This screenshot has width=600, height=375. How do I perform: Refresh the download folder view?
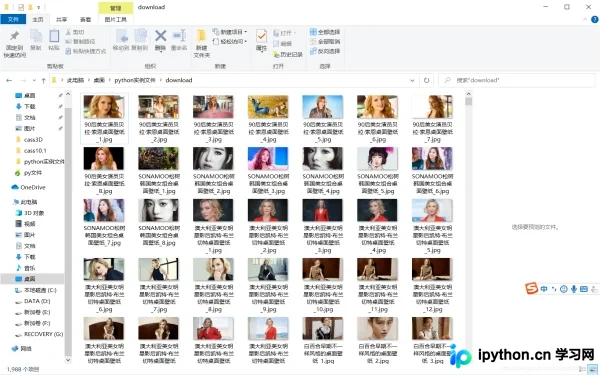click(426, 80)
